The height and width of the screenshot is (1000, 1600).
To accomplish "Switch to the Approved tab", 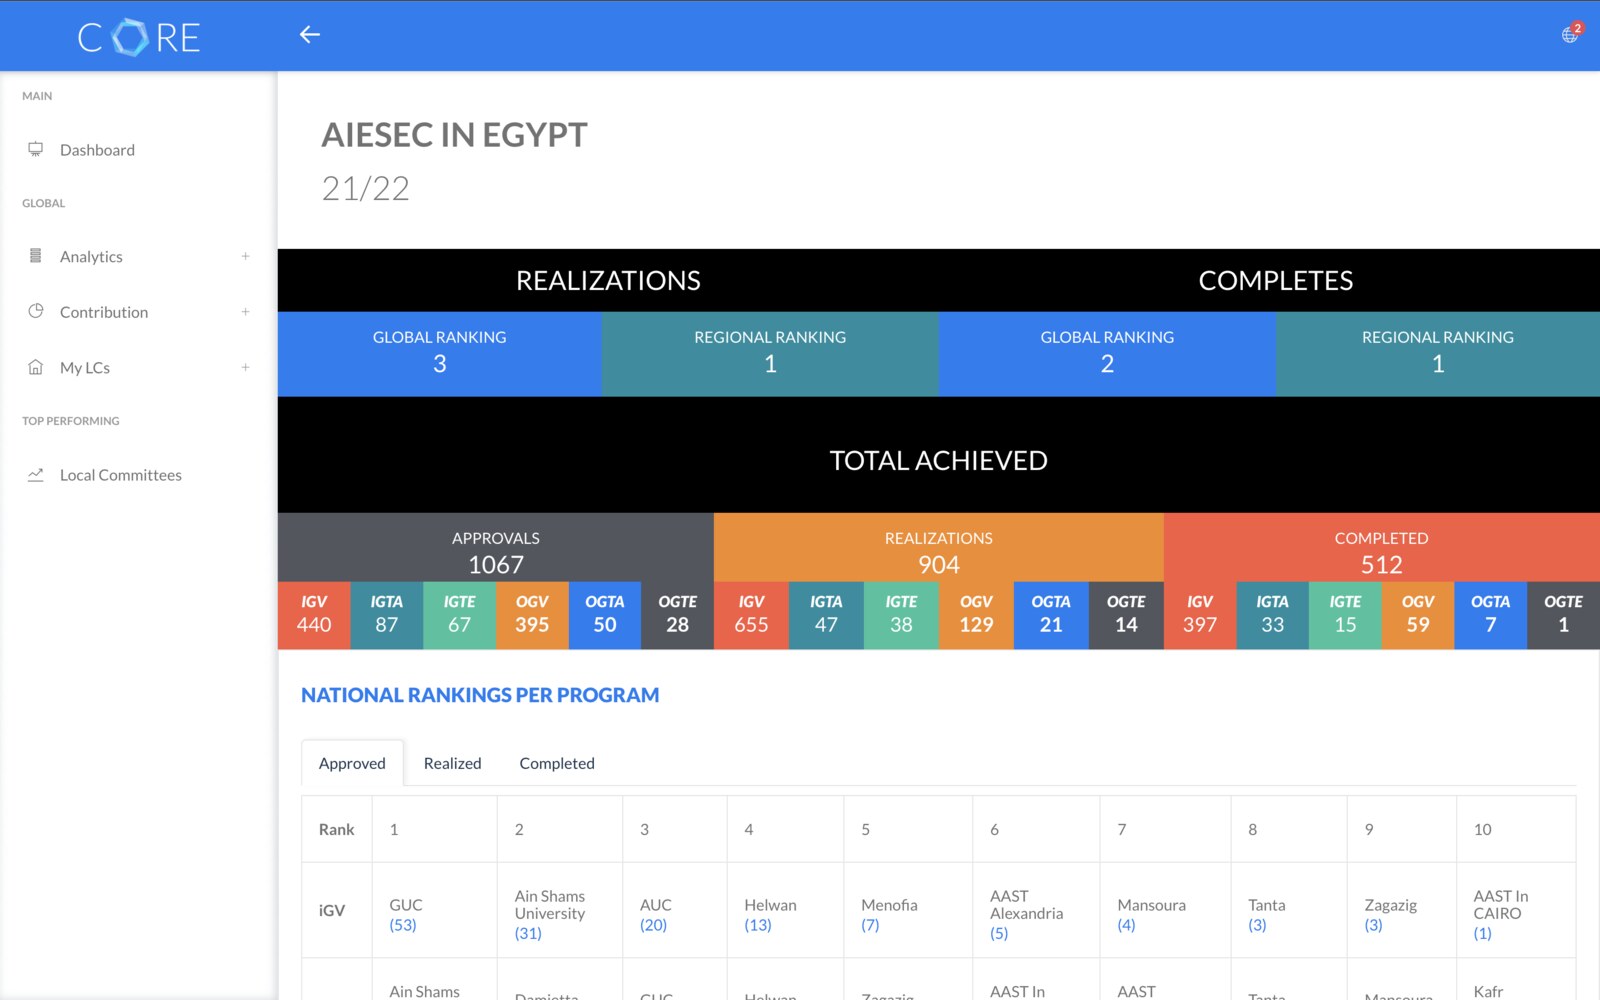I will pyautogui.click(x=352, y=763).
